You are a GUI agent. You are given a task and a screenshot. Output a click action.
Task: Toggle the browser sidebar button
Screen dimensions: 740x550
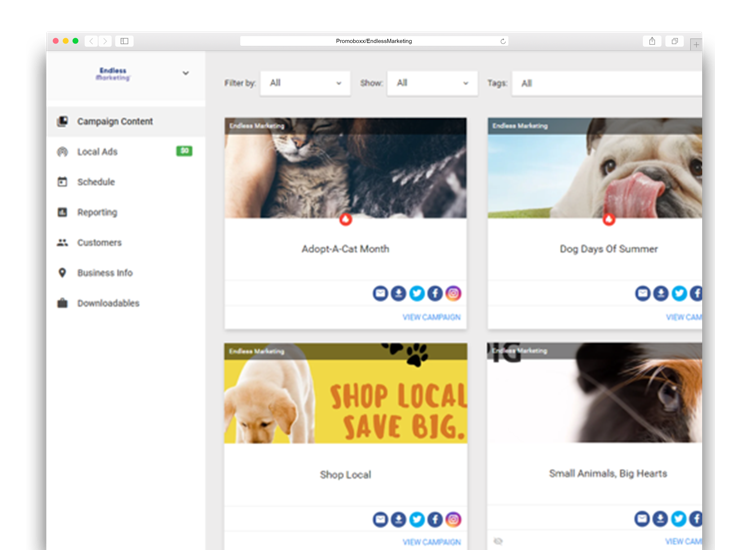click(x=124, y=41)
